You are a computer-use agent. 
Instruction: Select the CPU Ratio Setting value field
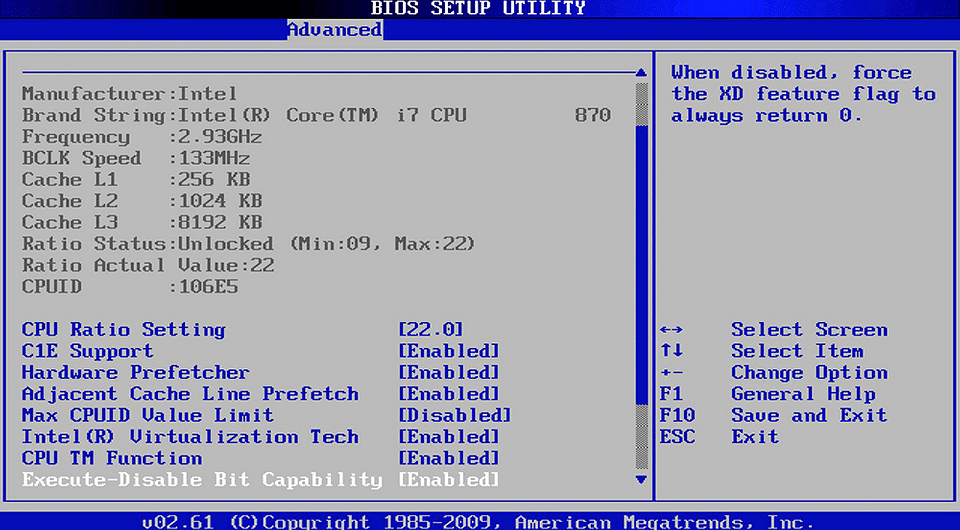pos(430,330)
